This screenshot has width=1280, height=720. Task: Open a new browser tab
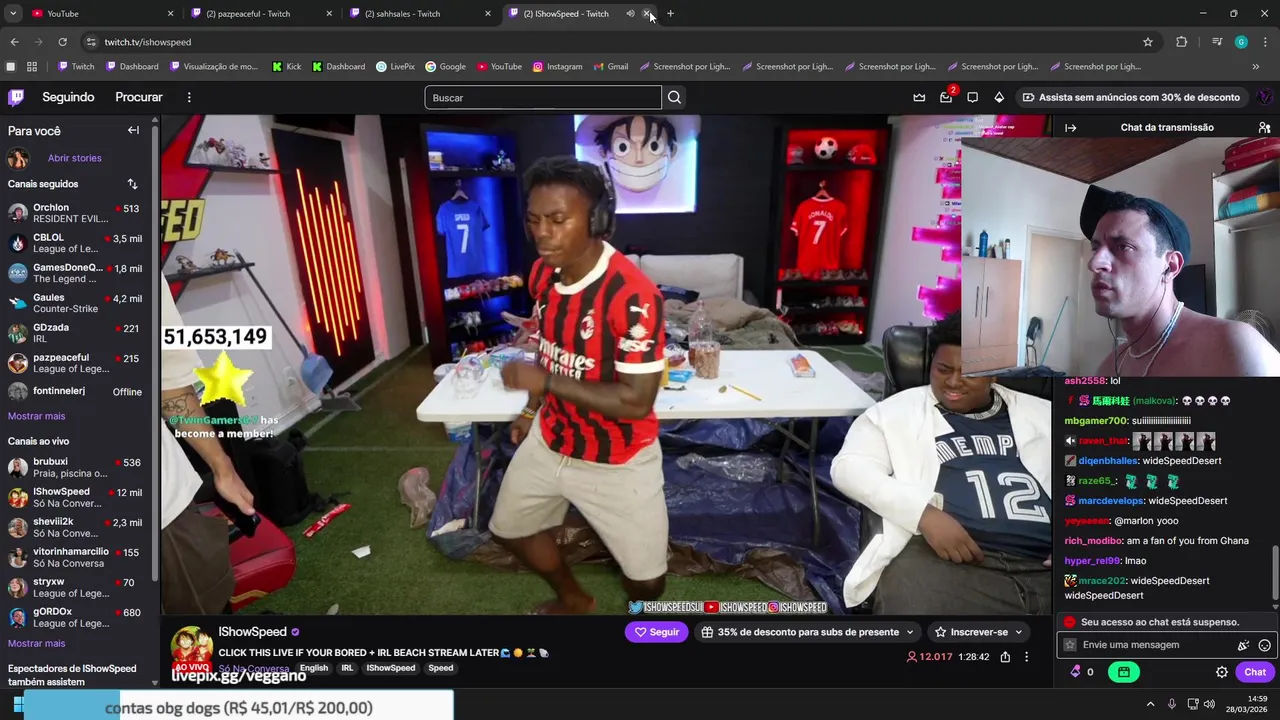point(670,14)
